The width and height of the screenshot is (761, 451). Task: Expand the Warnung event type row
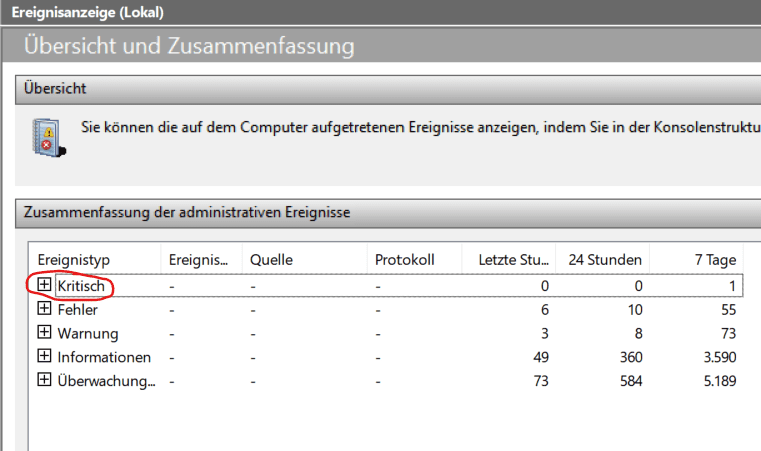tap(44, 333)
